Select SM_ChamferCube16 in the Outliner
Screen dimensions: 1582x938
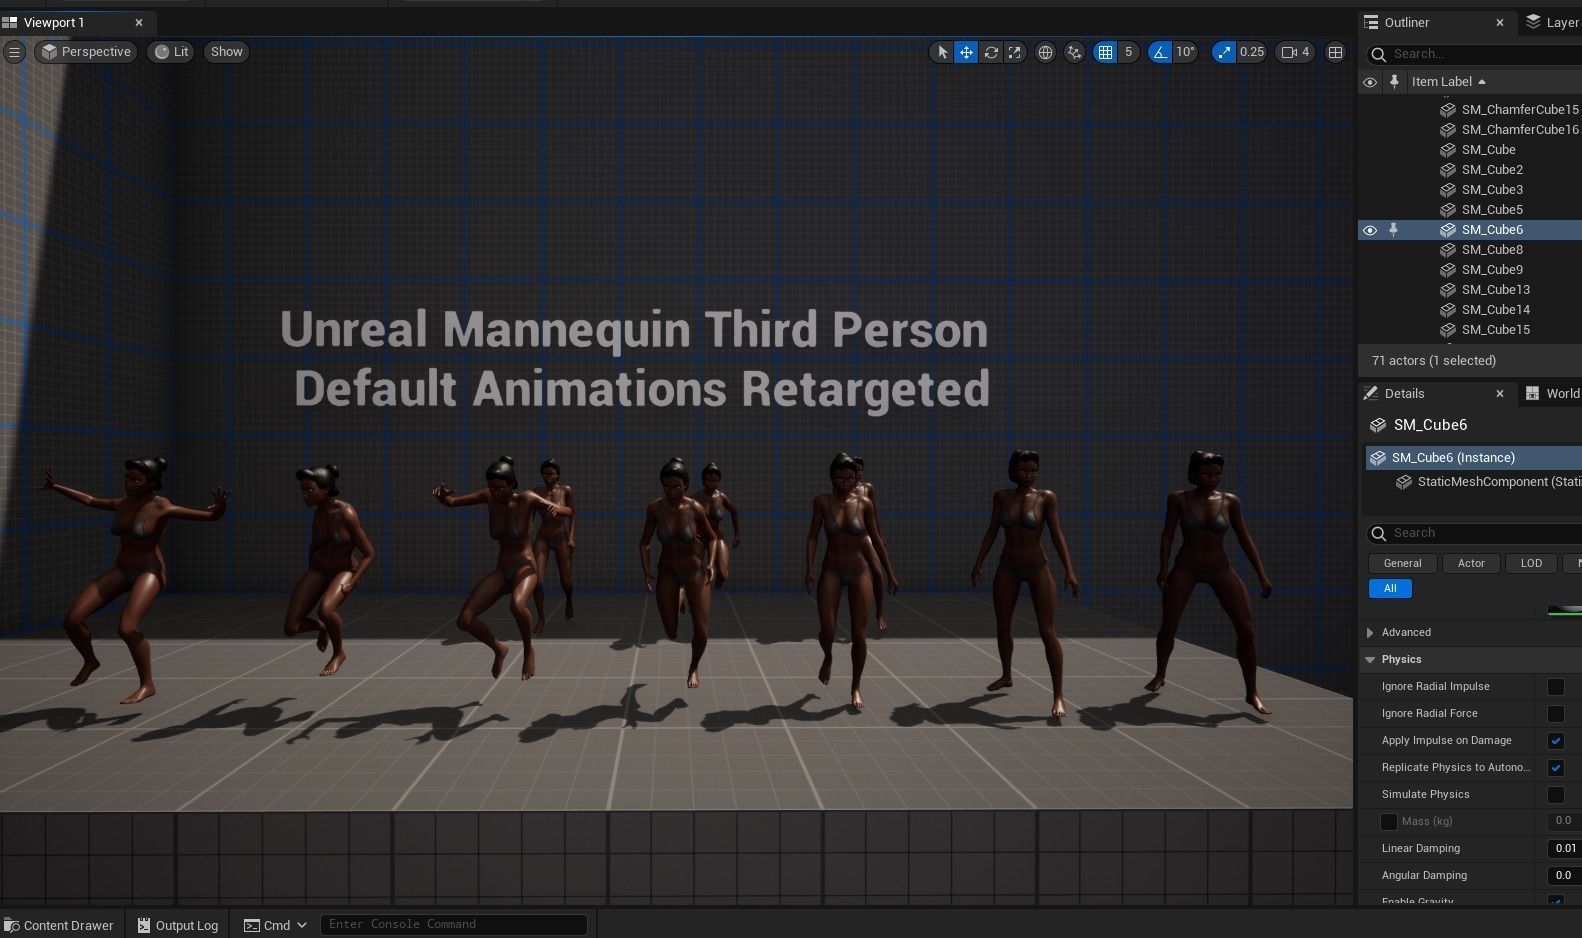click(x=1520, y=130)
